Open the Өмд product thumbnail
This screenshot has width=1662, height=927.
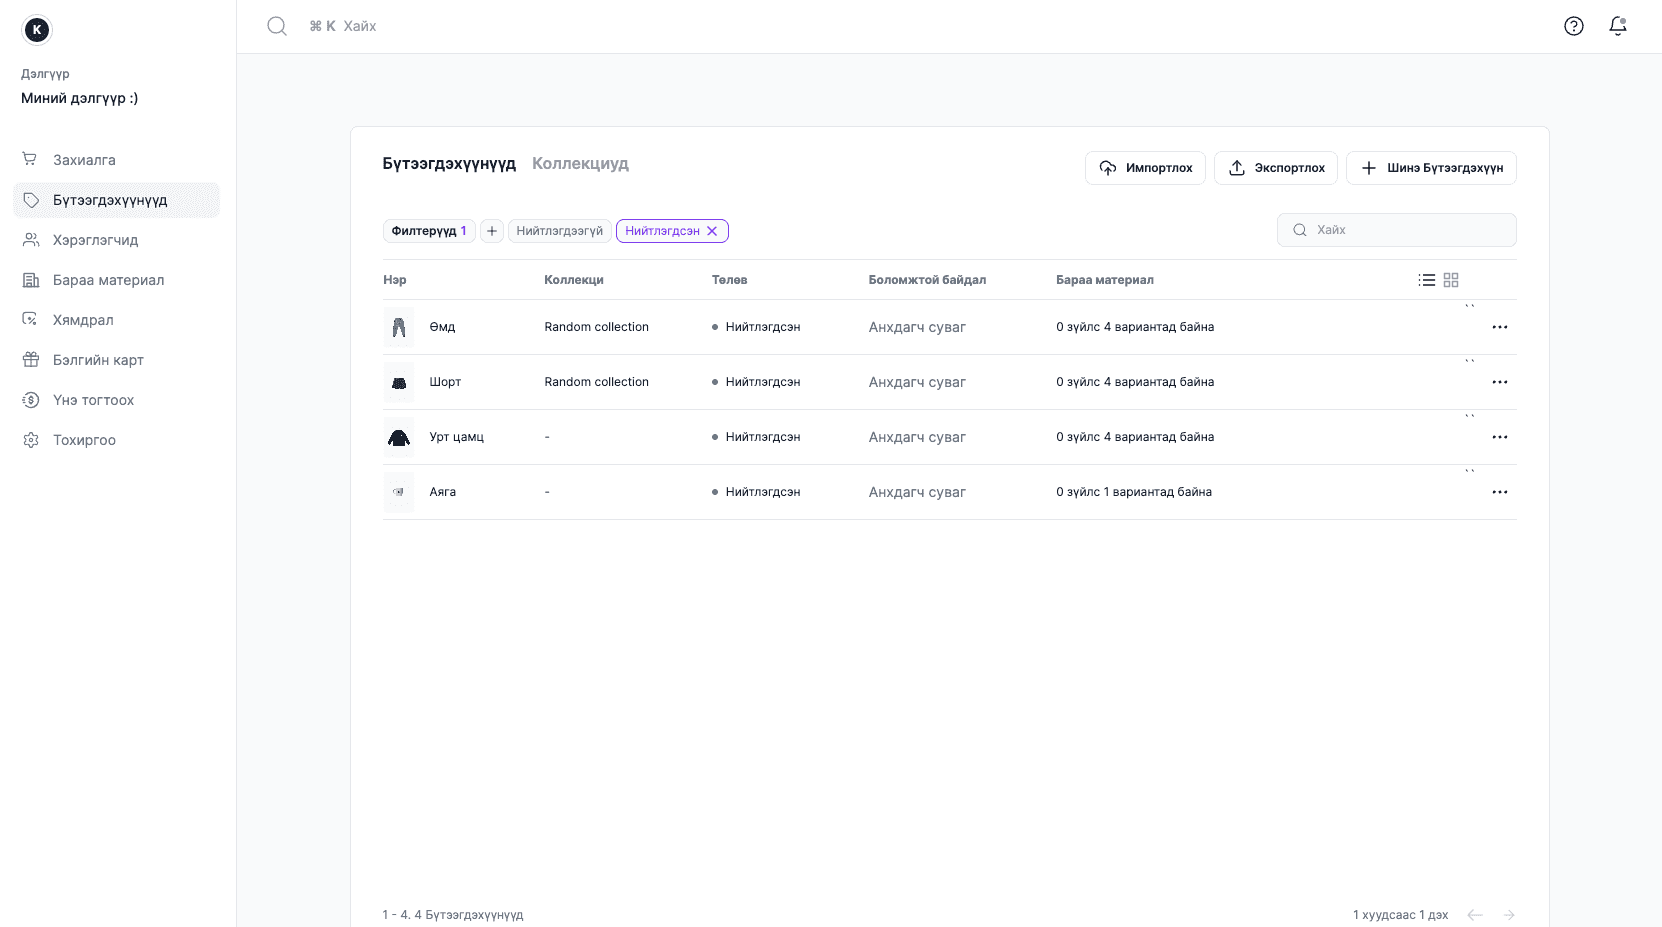click(x=399, y=327)
